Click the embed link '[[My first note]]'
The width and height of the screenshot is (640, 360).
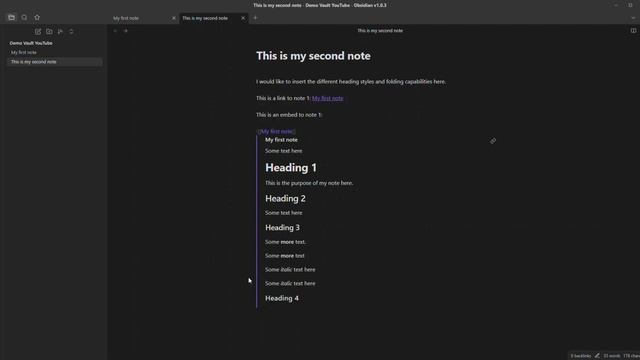click(276, 131)
